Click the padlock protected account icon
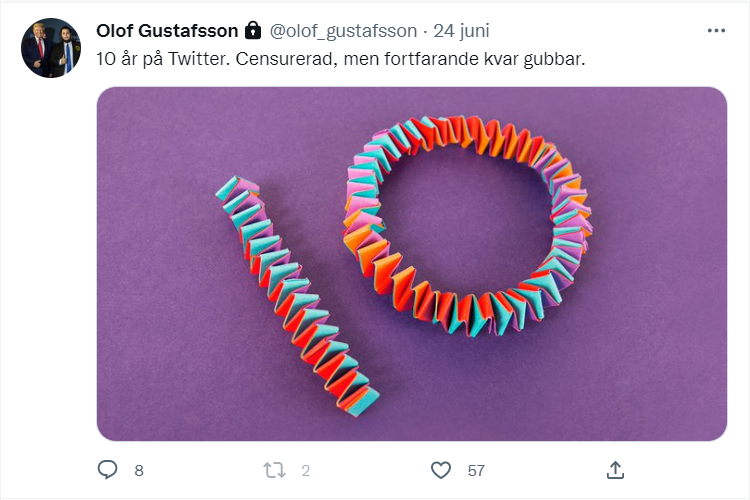This screenshot has width=750, height=500. tap(253, 31)
